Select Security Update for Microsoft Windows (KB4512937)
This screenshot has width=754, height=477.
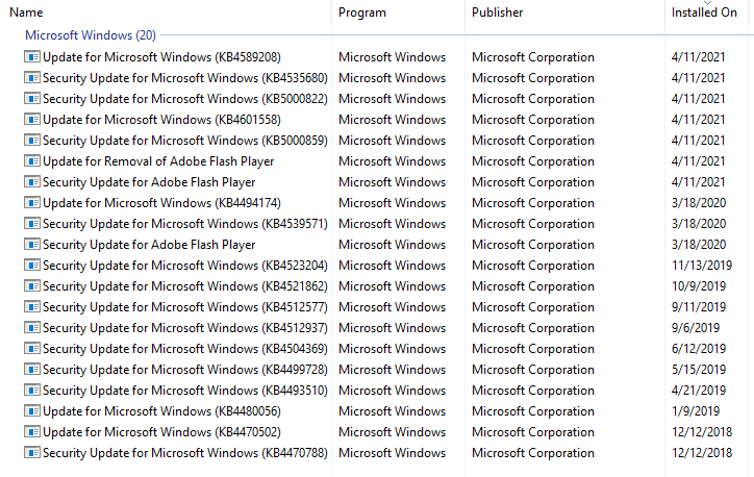[x=185, y=327]
